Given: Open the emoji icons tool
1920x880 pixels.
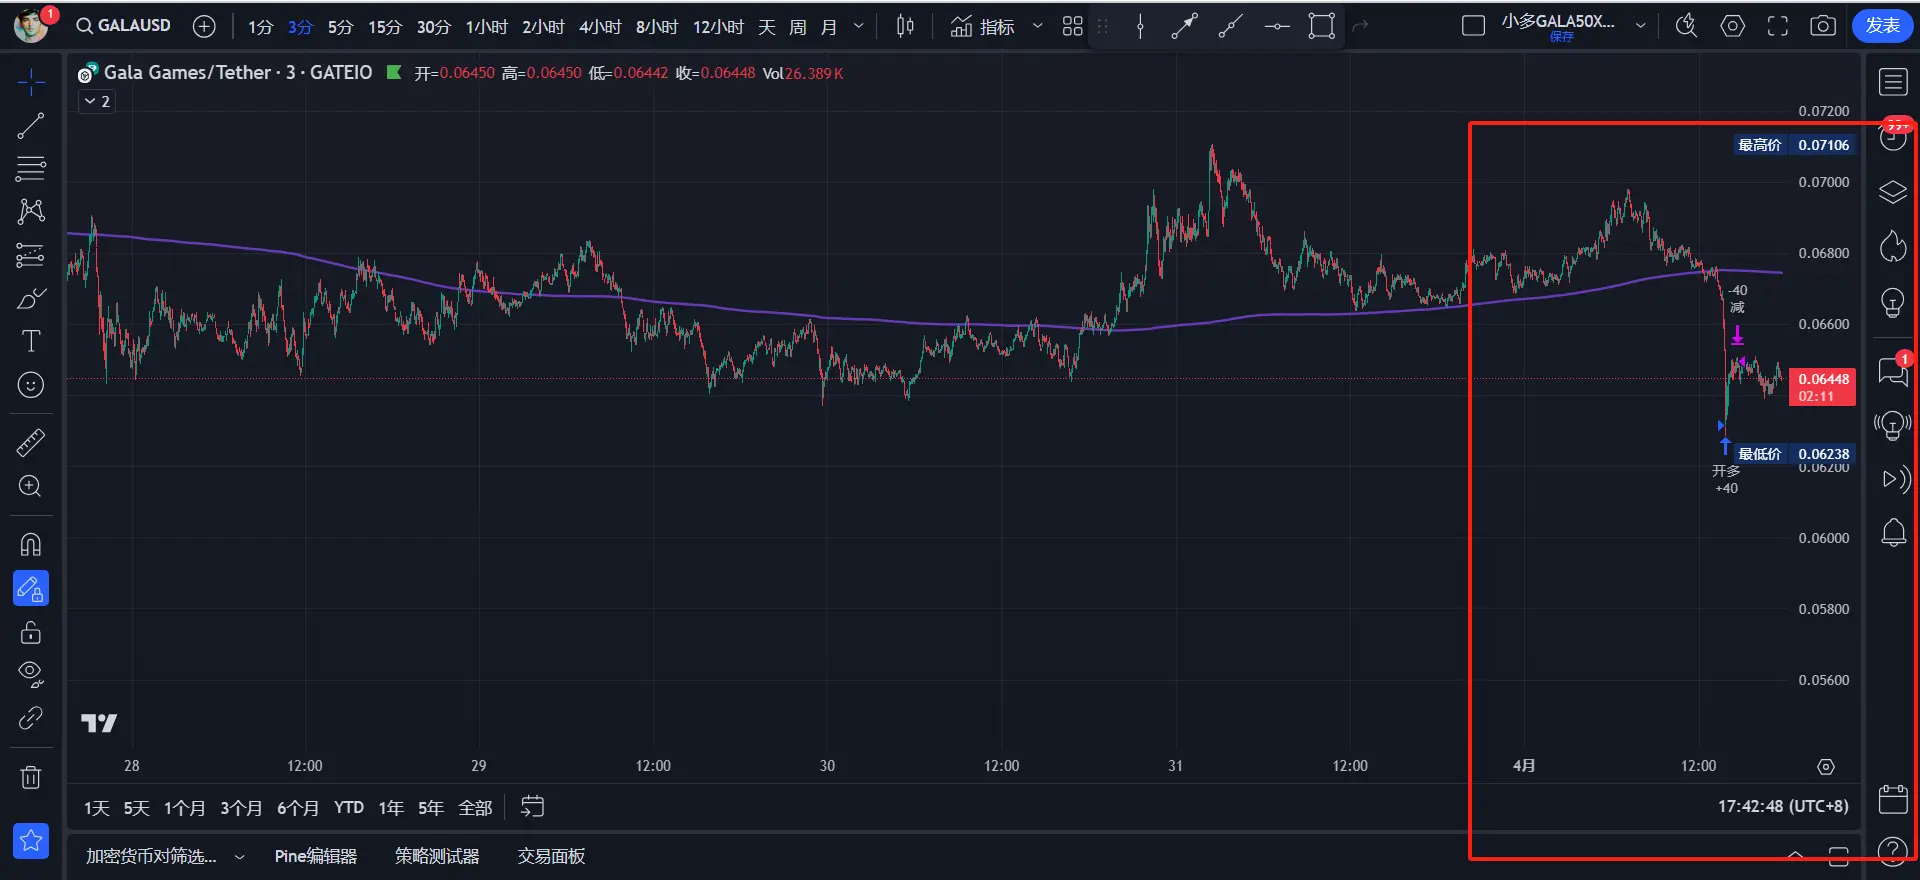Looking at the screenshot, I should pos(31,385).
